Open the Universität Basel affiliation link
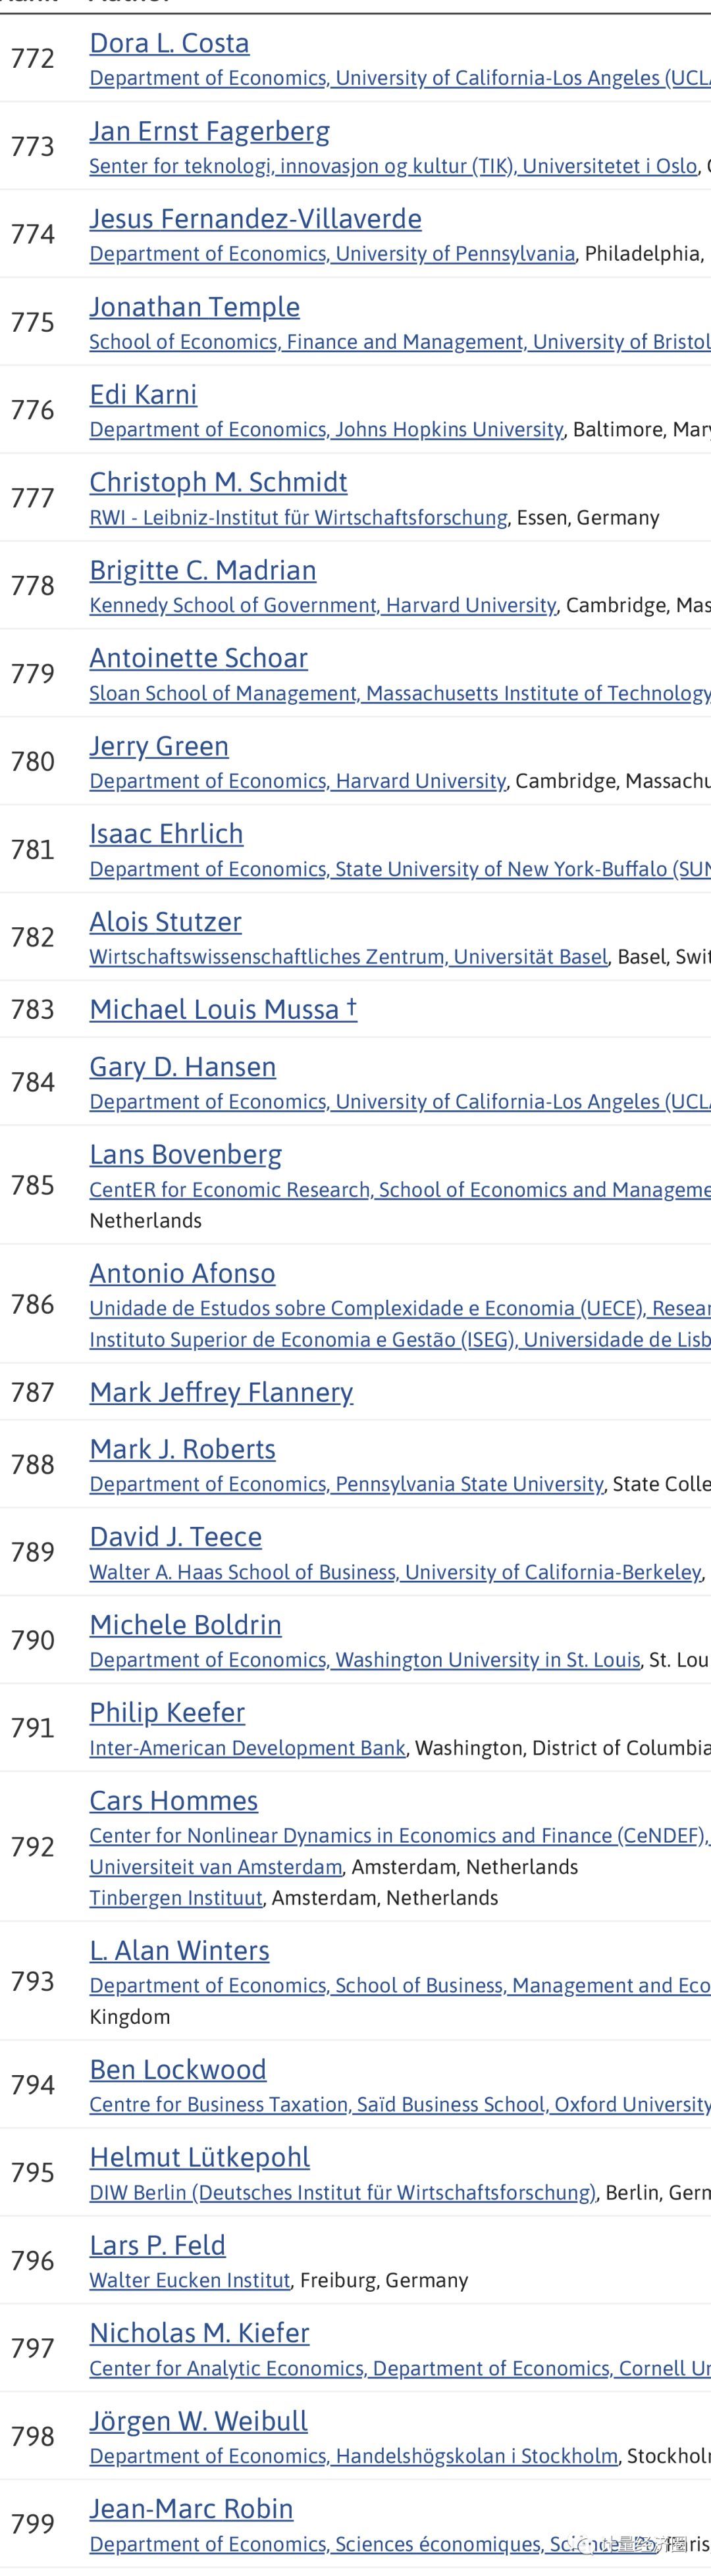The height and width of the screenshot is (2576, 711). [x=348, y=957]
